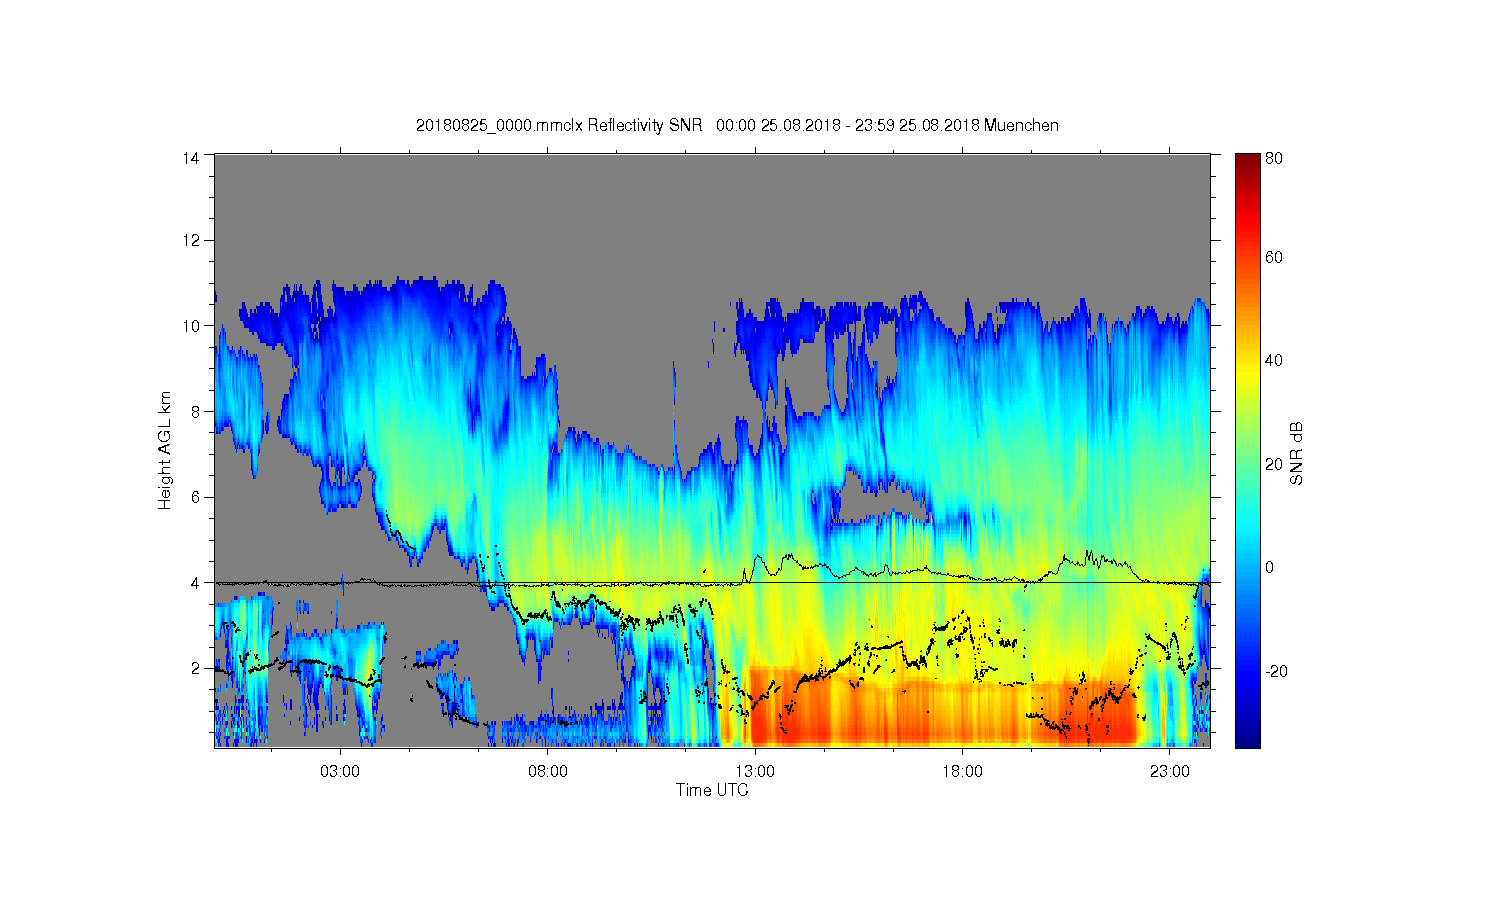Viewport: 1500px width, 900px height.
Task: Click the 13:00 time tick label
Action: (755, 771)
